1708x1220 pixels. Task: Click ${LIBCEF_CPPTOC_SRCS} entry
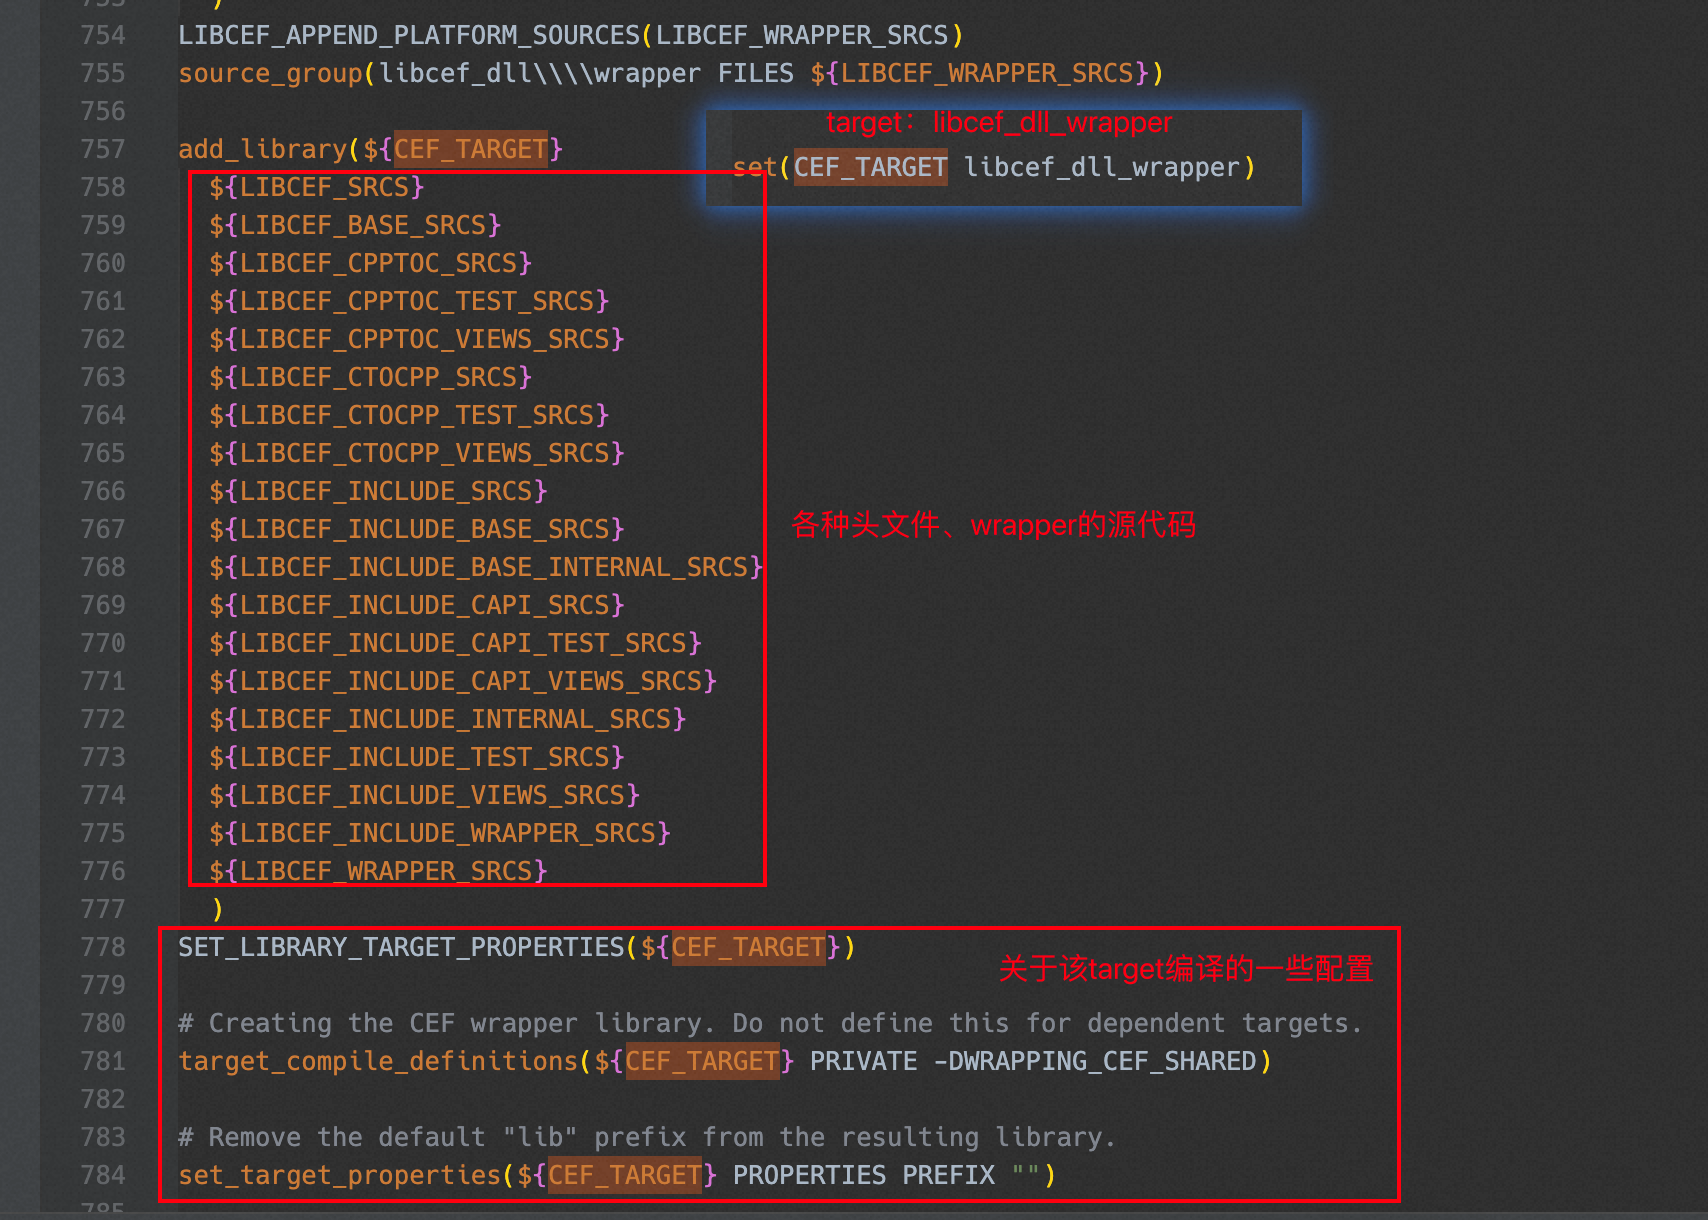[x=371, y=263]
